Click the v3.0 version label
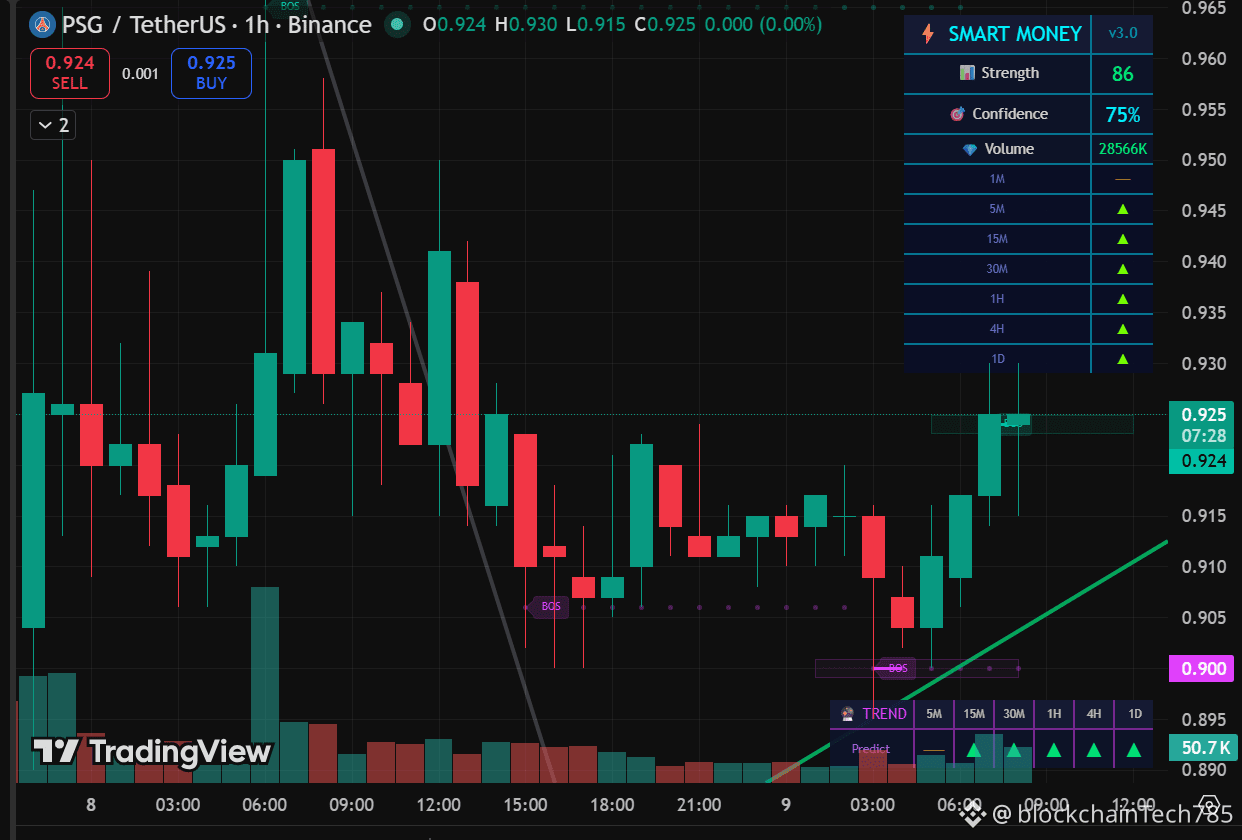The height and width of the screenshot is (840, 1242). click(x=1122, y=34)
